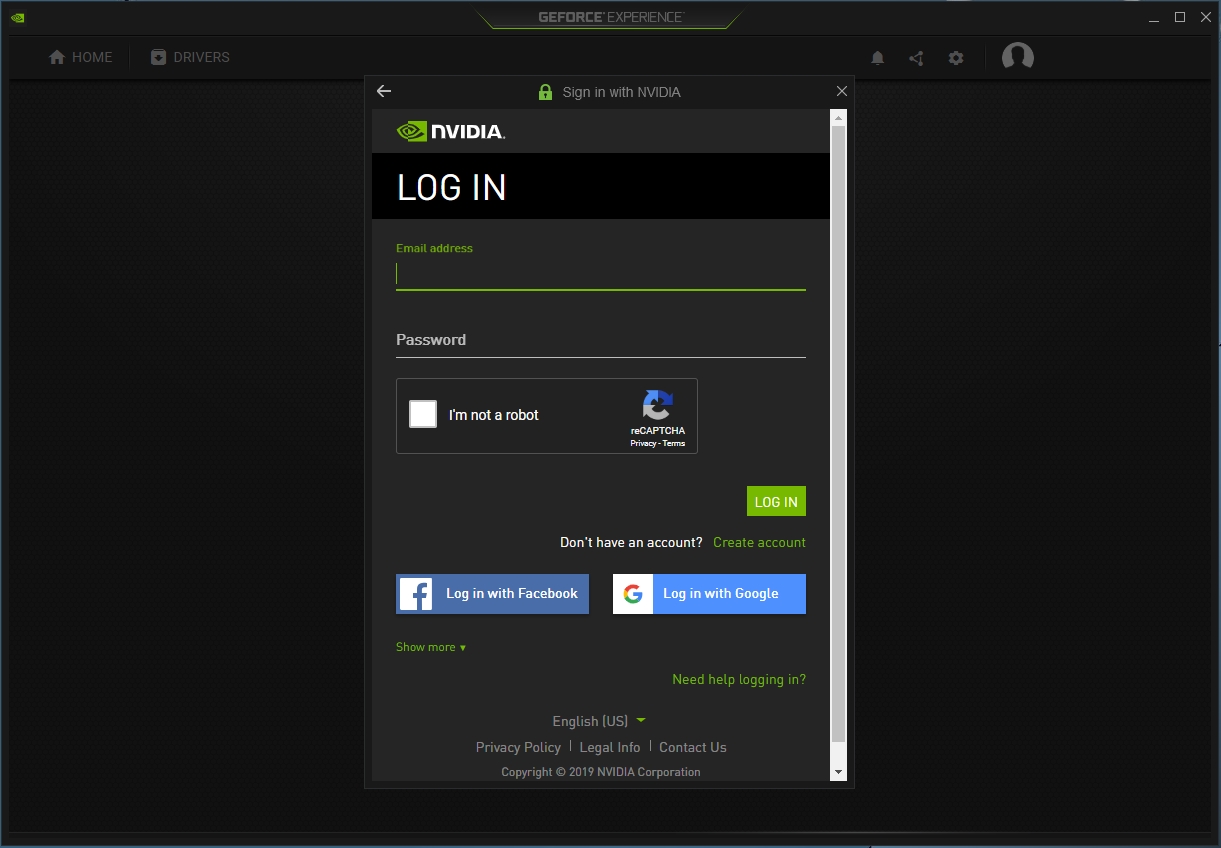Click the green LOG IN button
1221x848 pixels.
coord(776,502)
